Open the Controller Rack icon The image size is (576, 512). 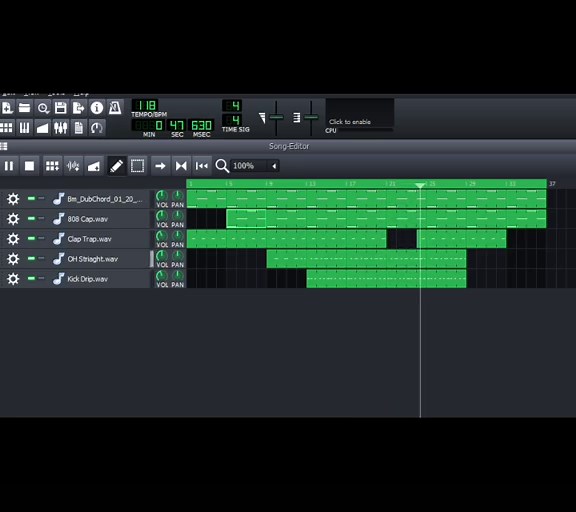pyautogui.click(x=97, y=128)
